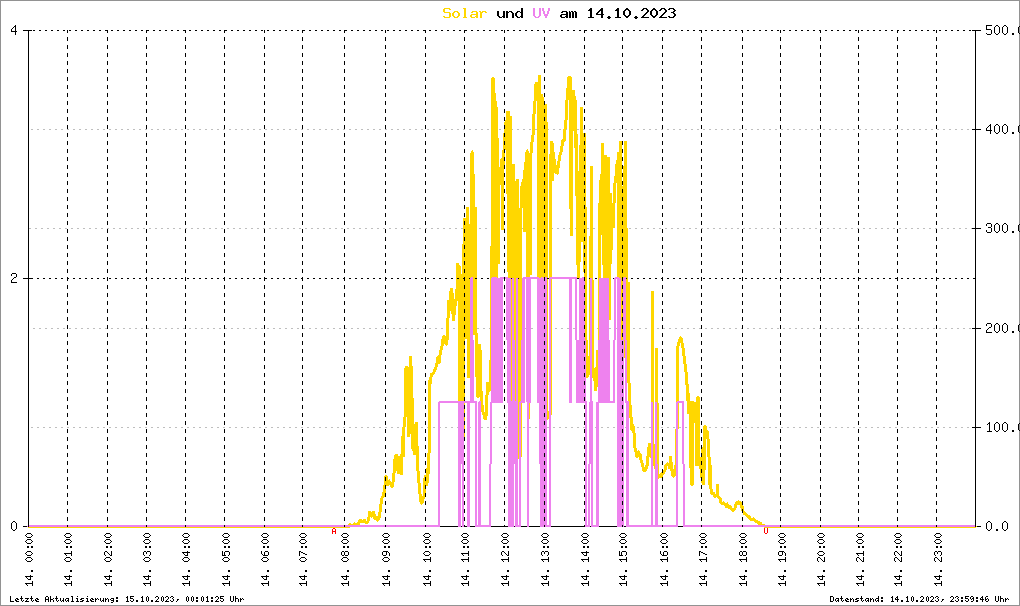The height and width of the screenshot is (606, 1020).
Task: Click the time axis label '14. 21:00'
Action: pyautogui.click(x=859, y=560)
